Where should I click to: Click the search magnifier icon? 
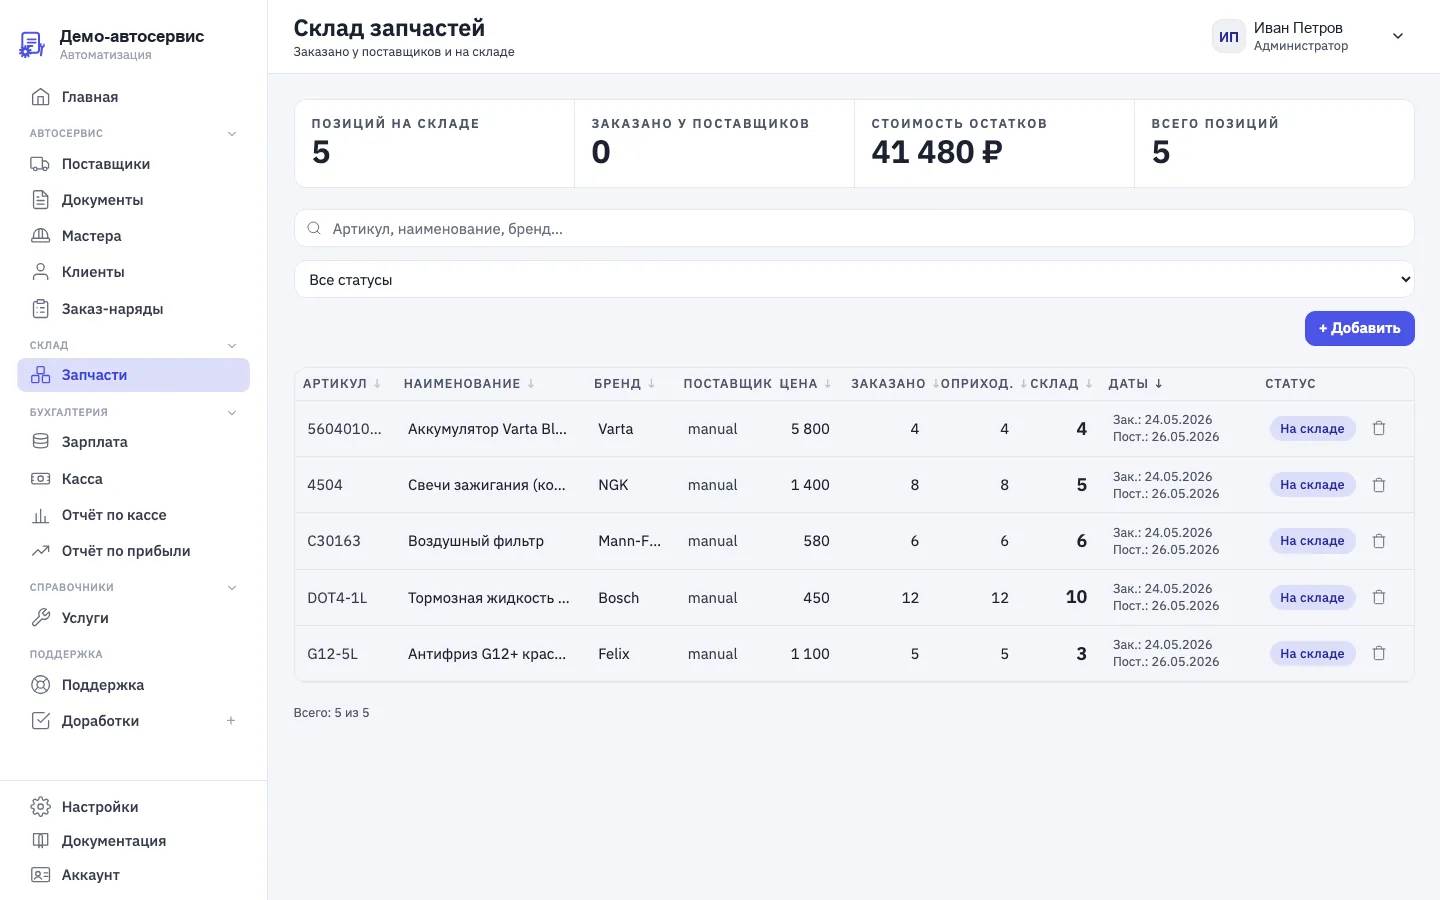pos(314,228)
